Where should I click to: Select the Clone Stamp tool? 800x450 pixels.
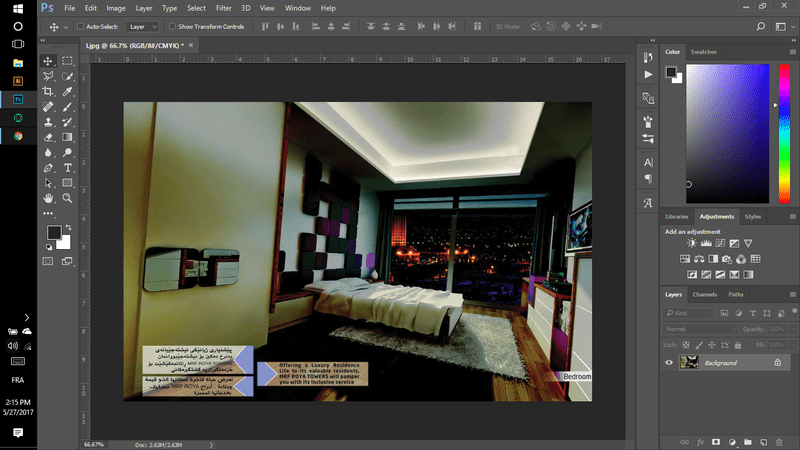[48, 121]
